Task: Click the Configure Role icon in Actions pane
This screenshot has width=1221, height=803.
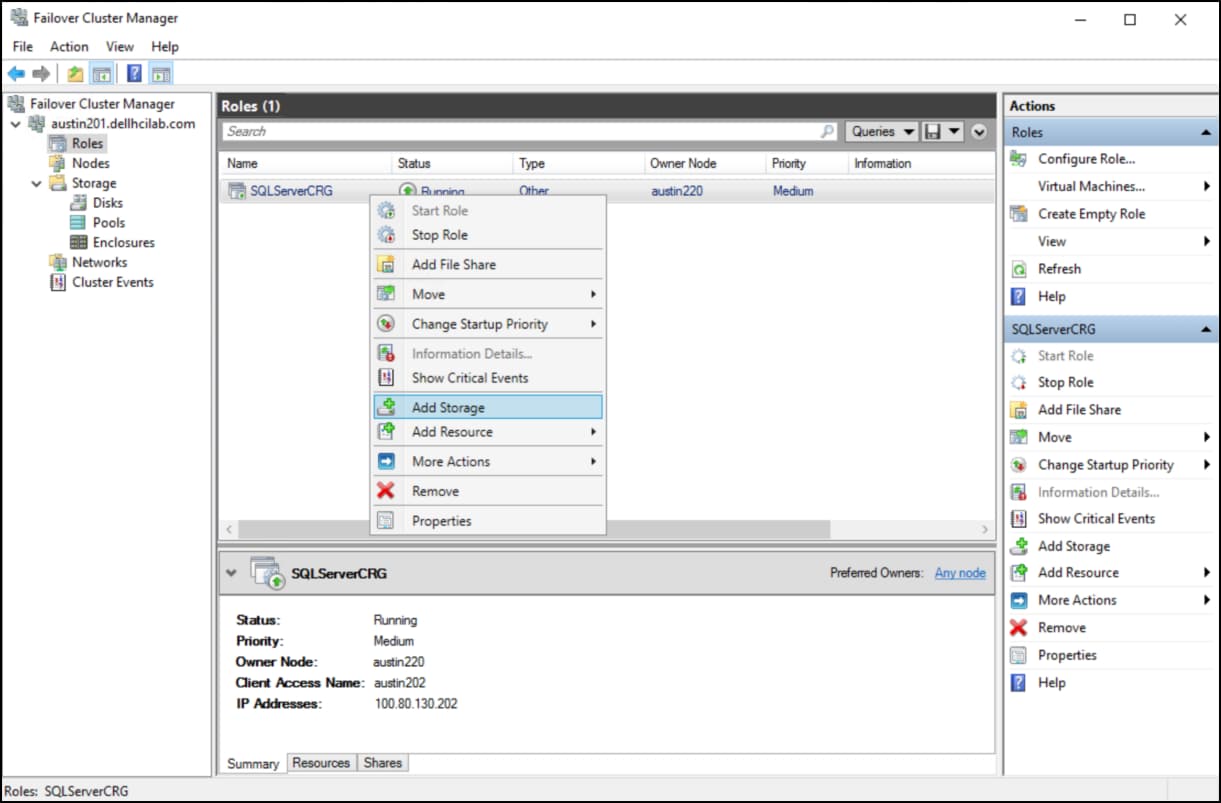Action: (x=1019, y=159)
